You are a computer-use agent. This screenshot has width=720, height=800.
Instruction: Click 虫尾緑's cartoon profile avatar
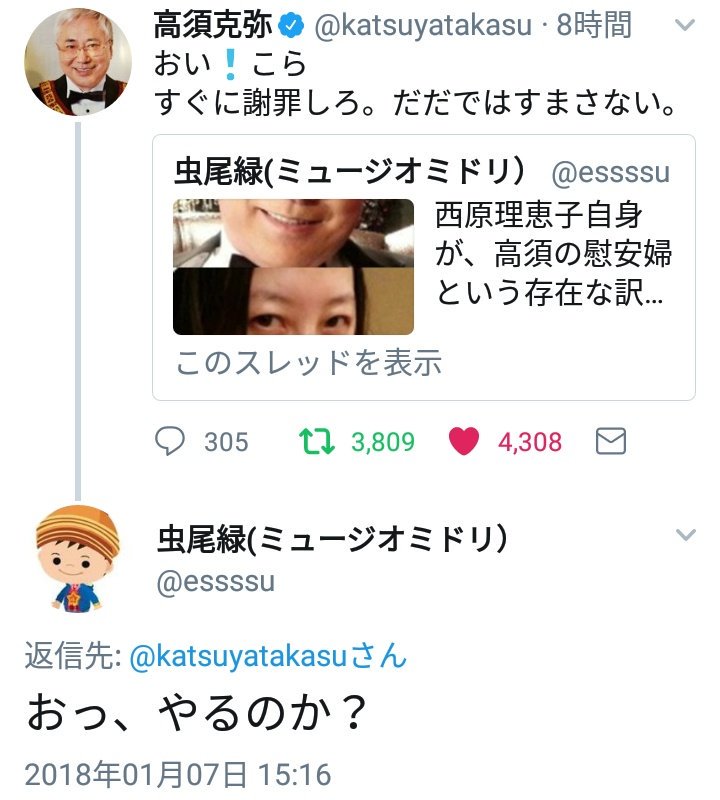coord(75,560)
